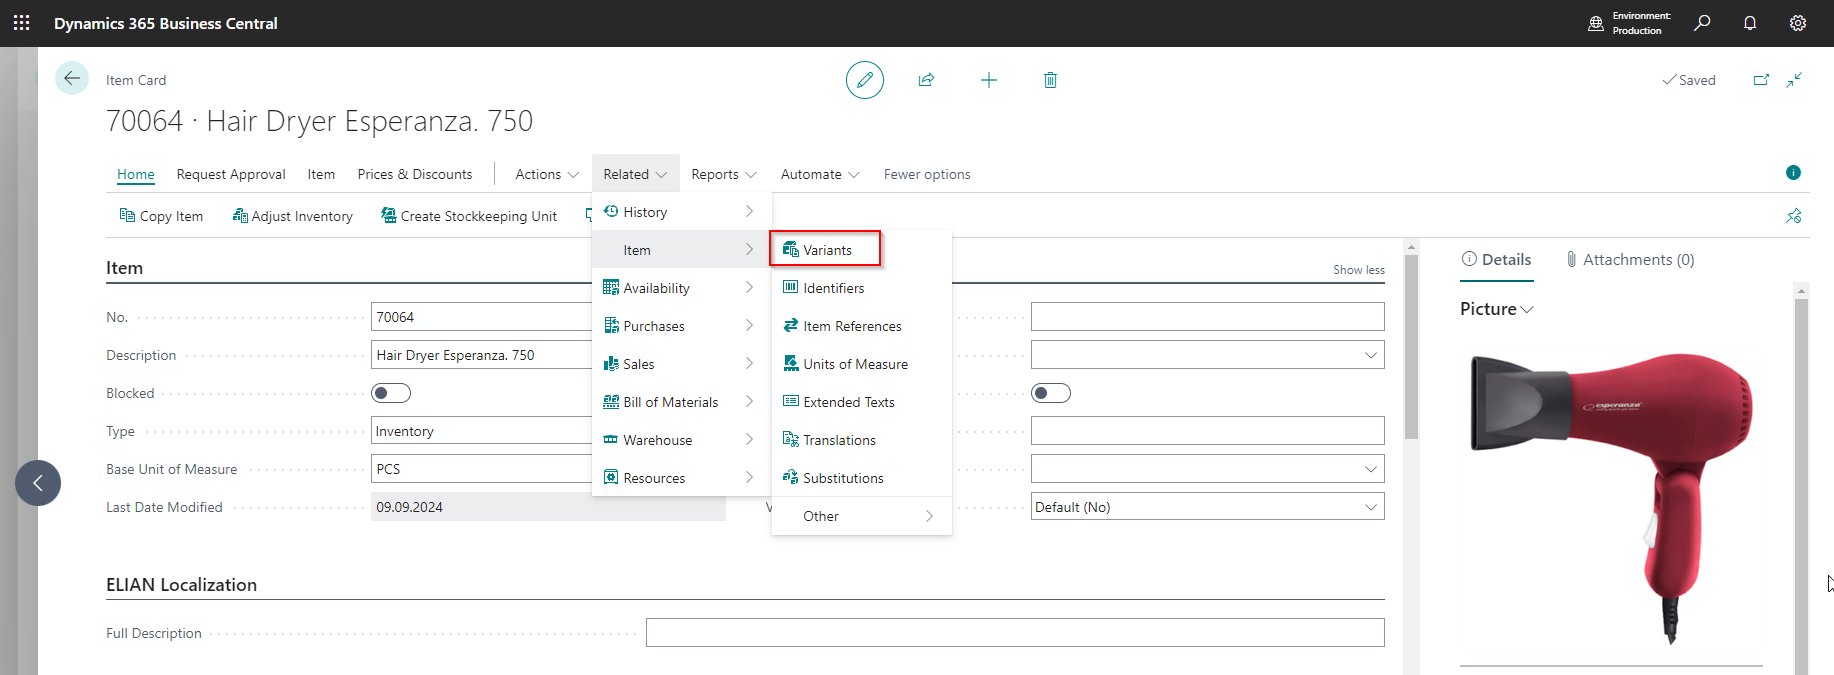
Task: Expand the Warehouse submenu
Action: coord(681,440)
